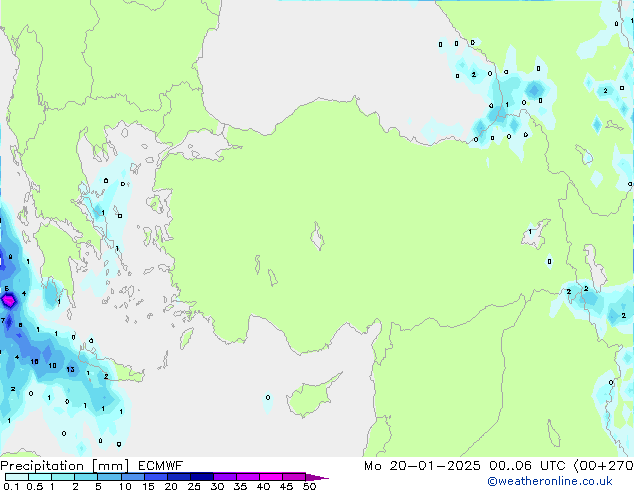Select the ECMWF model label

tap(161, 466)
